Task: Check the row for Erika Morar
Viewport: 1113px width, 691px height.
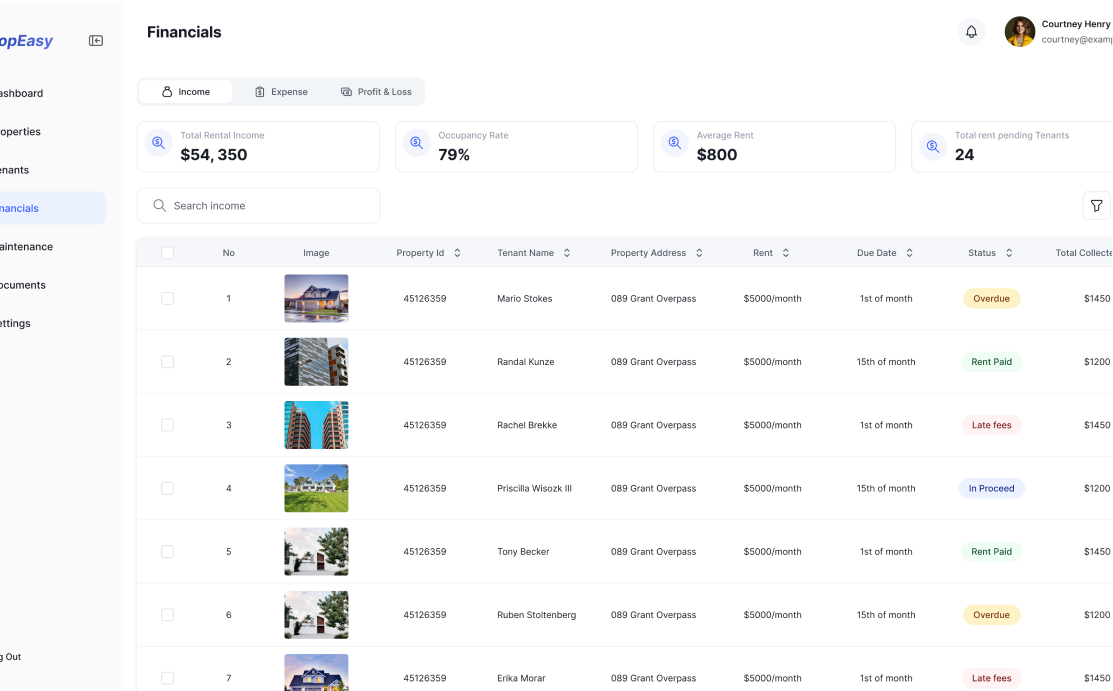Action: point(168,678)
